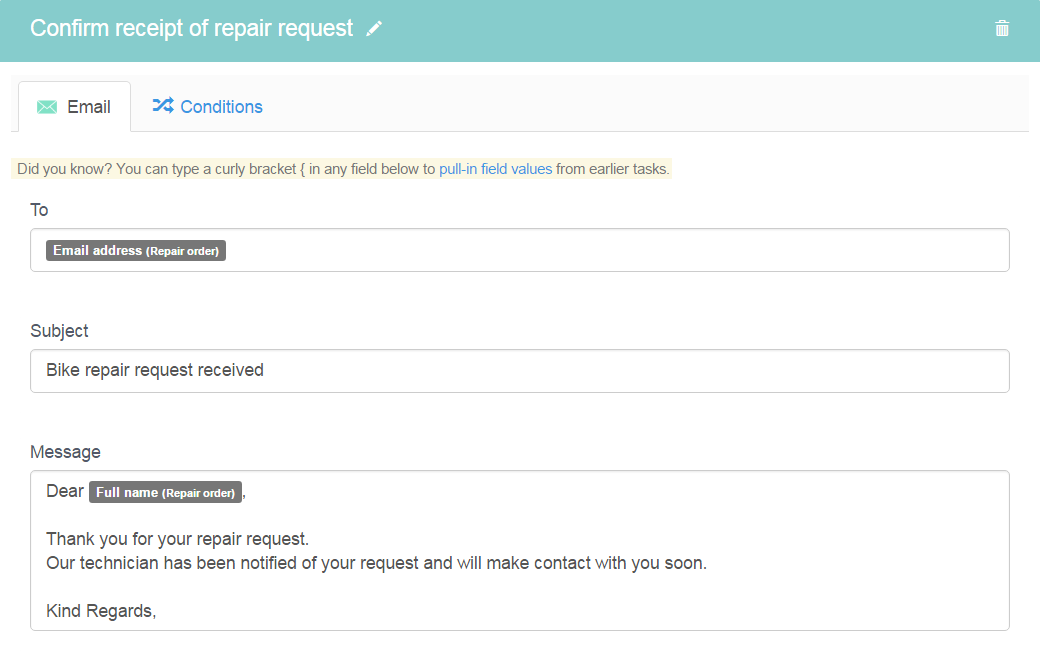Click the Subject input field
The width and height of the screenshot is (1040, 667).
[x=520, y=371]
